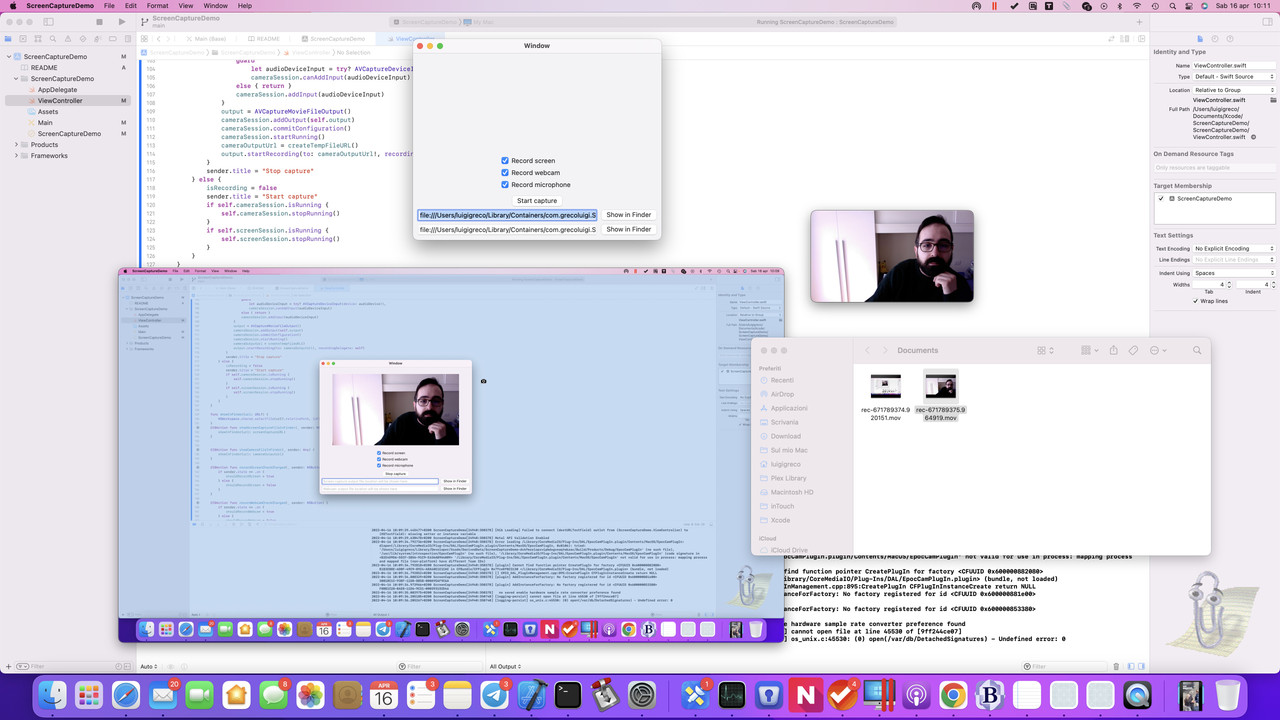Viewport: 1280px width, 720px height.
Task: Click the Finder tag icon in Documents window
Action: coord(1133,350)
